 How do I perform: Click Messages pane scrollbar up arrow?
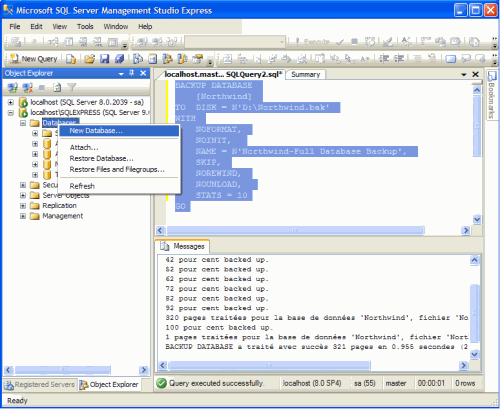[474, 260]
